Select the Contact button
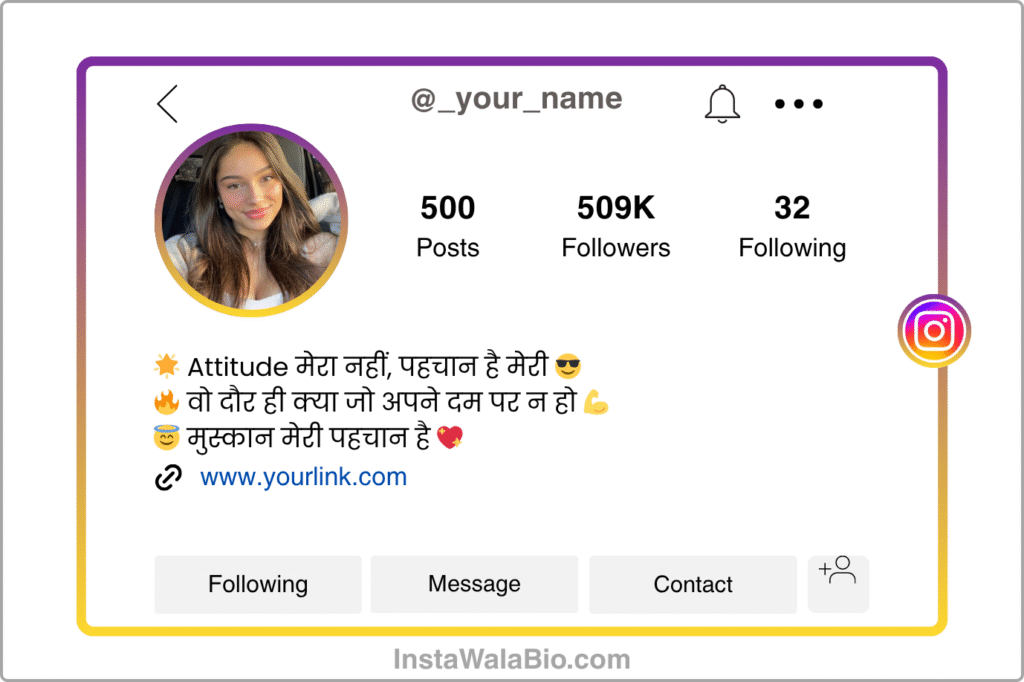The image size is (1024, 682). (x=693, y=584)
